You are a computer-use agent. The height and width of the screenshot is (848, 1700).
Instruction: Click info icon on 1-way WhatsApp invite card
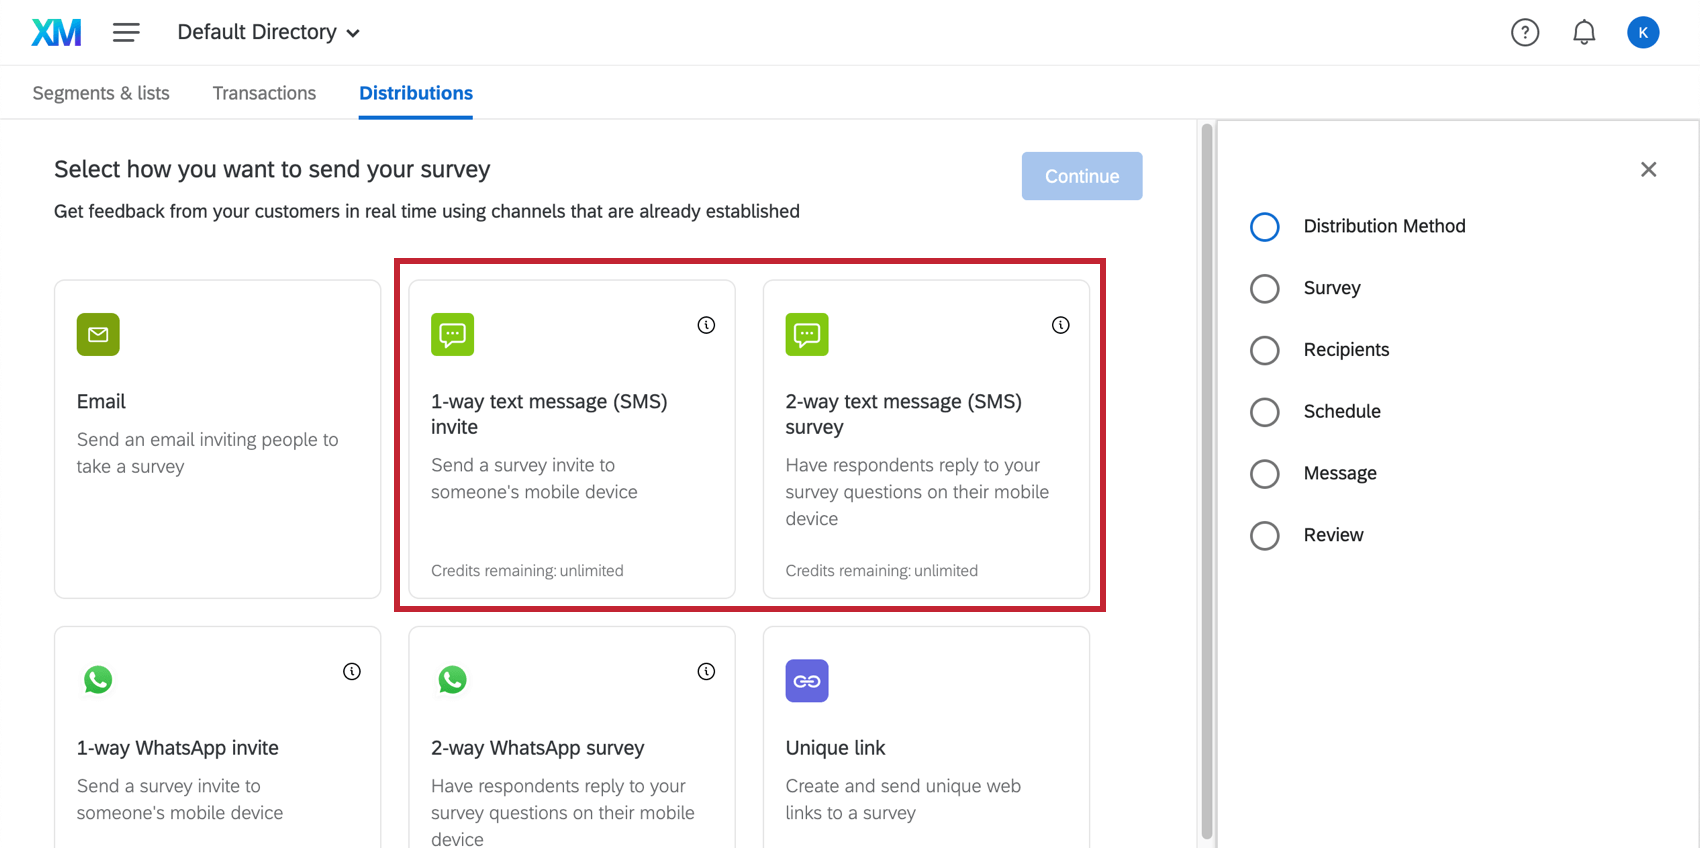pos(352,672)
